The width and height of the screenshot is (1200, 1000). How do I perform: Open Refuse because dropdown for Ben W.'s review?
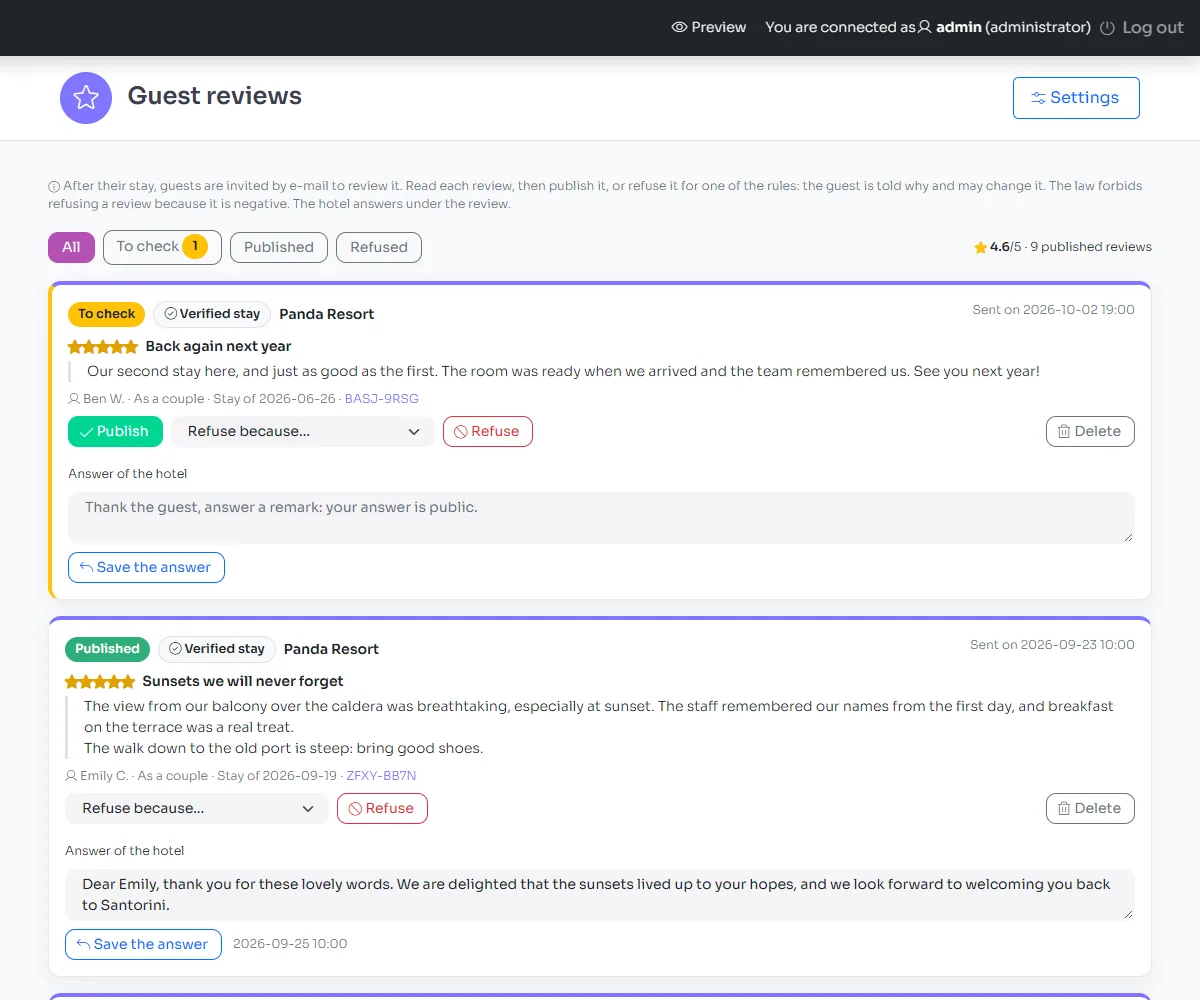[x=303, y=431]
